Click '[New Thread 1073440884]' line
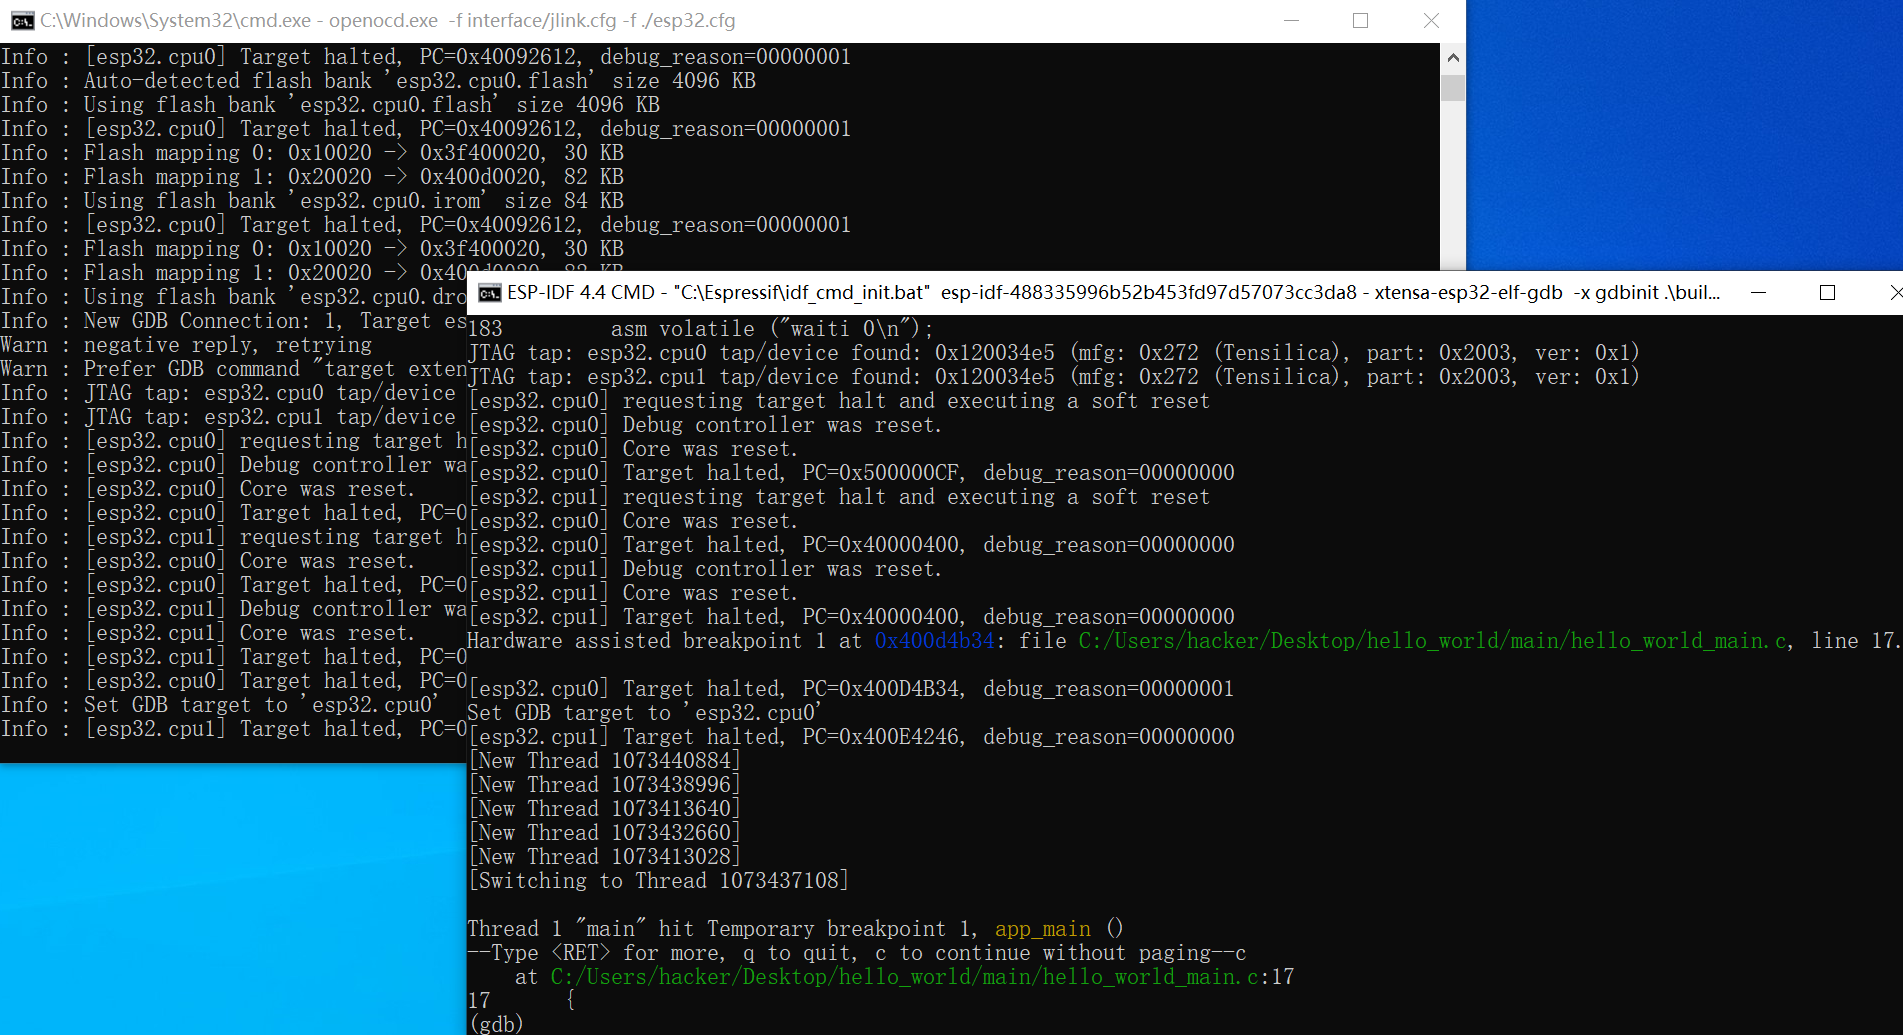The height and width of the screenshot is (1035, 1903). click(x=605, y=761)
